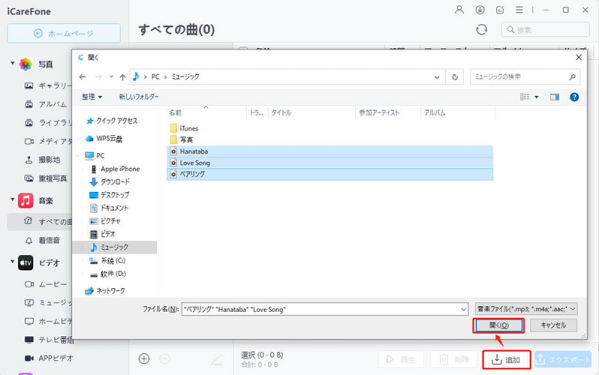
Task: Open the file type filter dropdown
Action: click(x=526, y=309)
